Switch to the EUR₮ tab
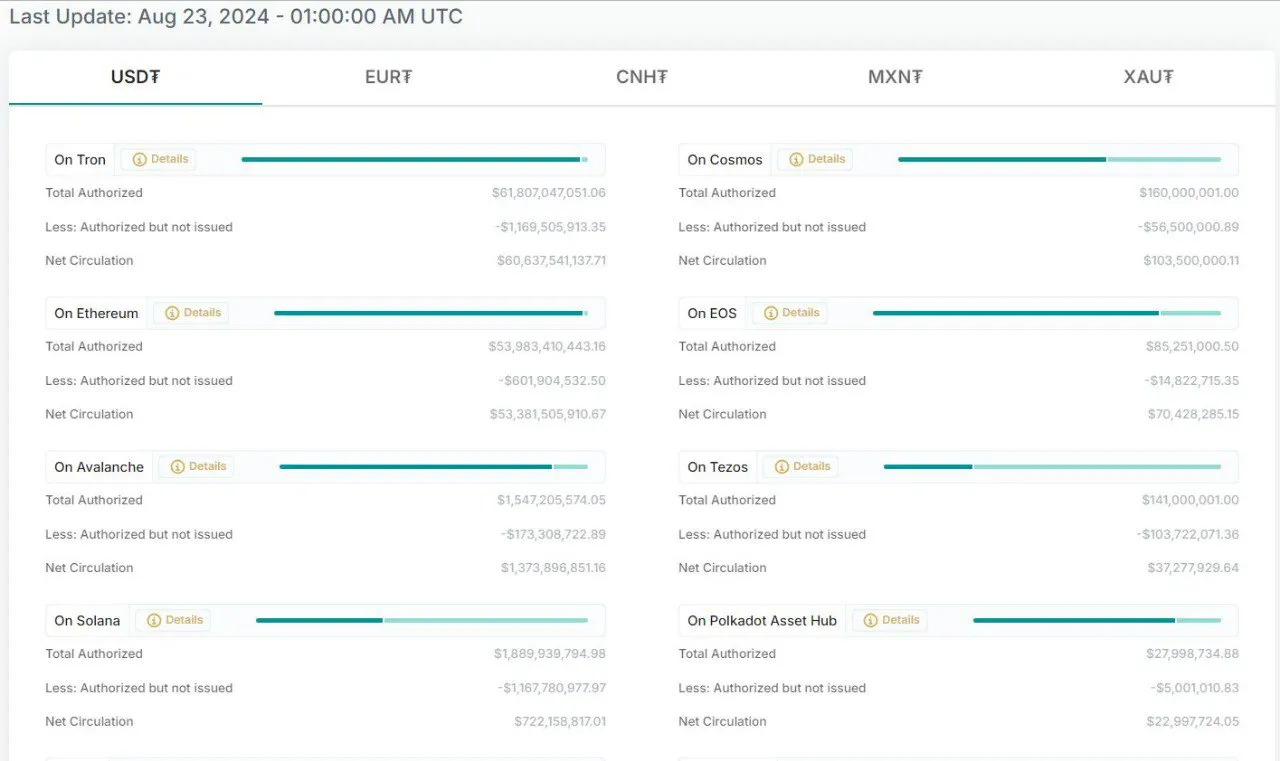 tap(388, 77)
